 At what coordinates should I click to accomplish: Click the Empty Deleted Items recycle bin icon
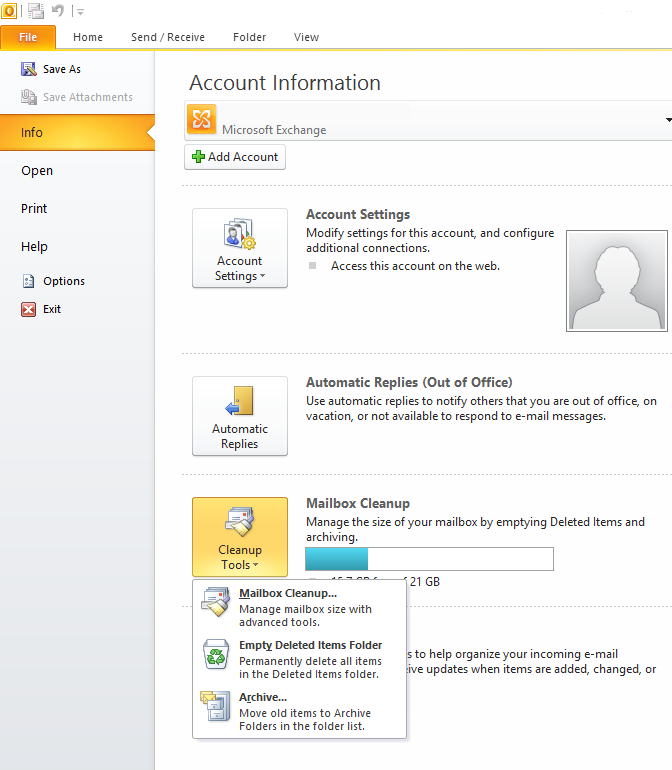215,655
